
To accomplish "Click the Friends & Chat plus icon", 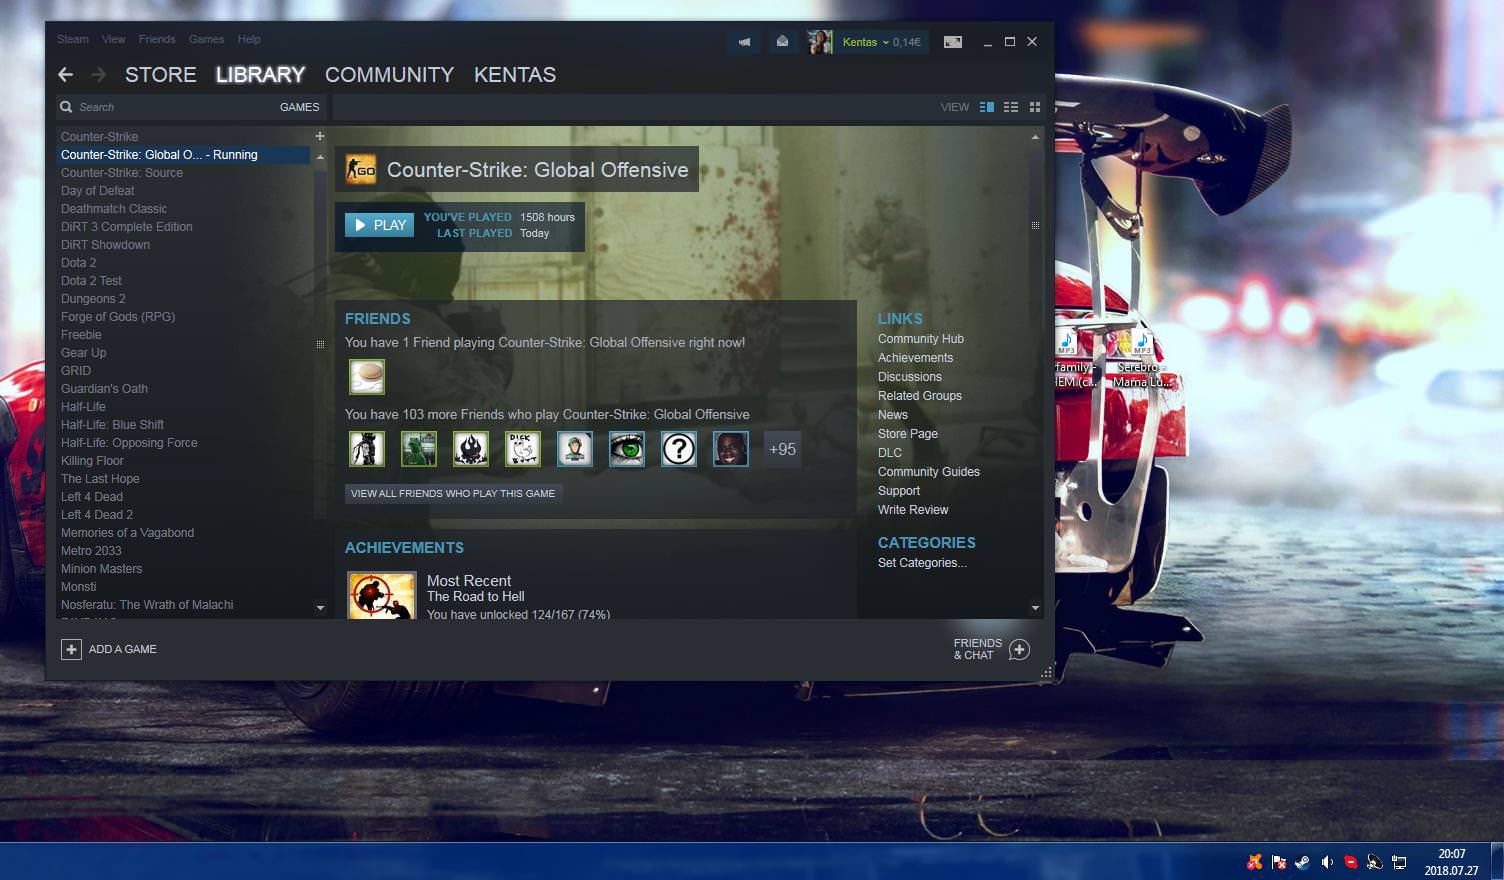I will click(x=1019, y=650).
